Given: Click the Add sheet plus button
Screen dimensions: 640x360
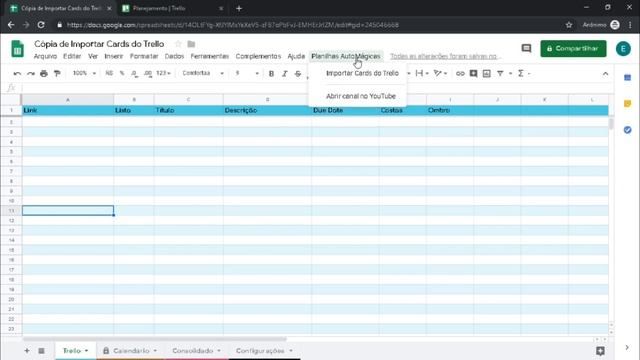Looking at the screenshot, I should 27,351.
